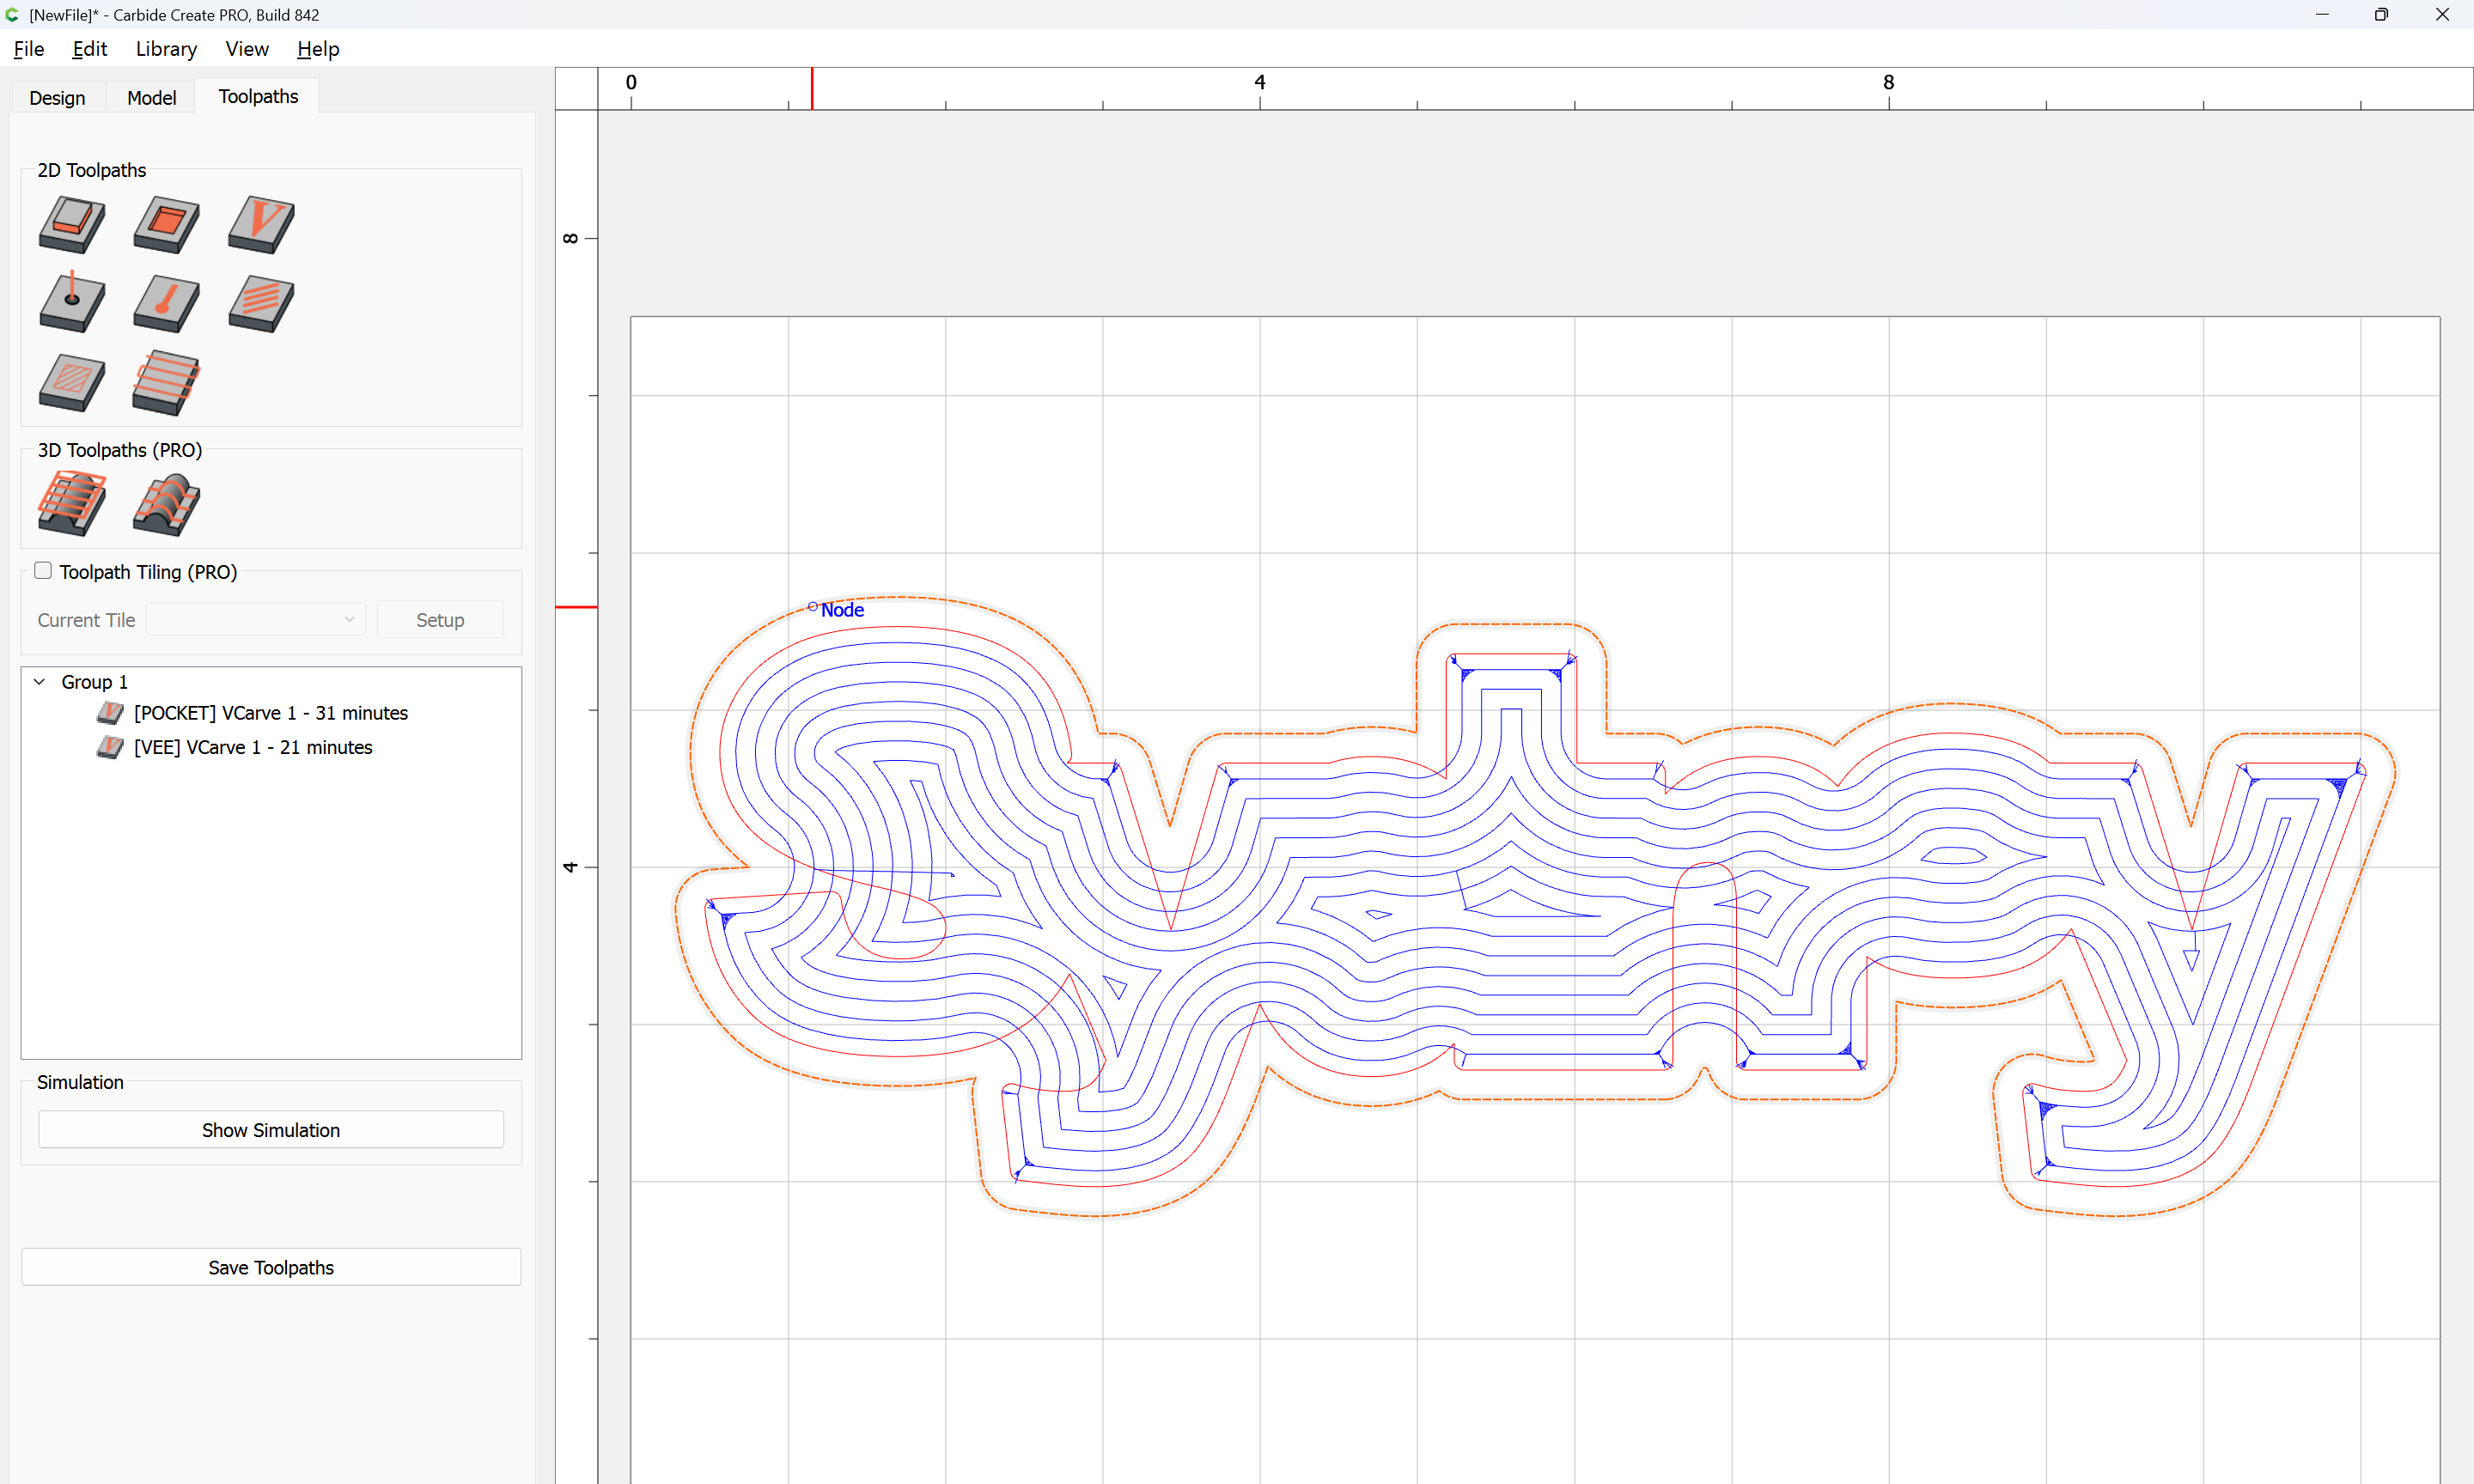Pick the Keyhole toolpath icon
Screen dimensions: 2474x1484
point(166,303)
